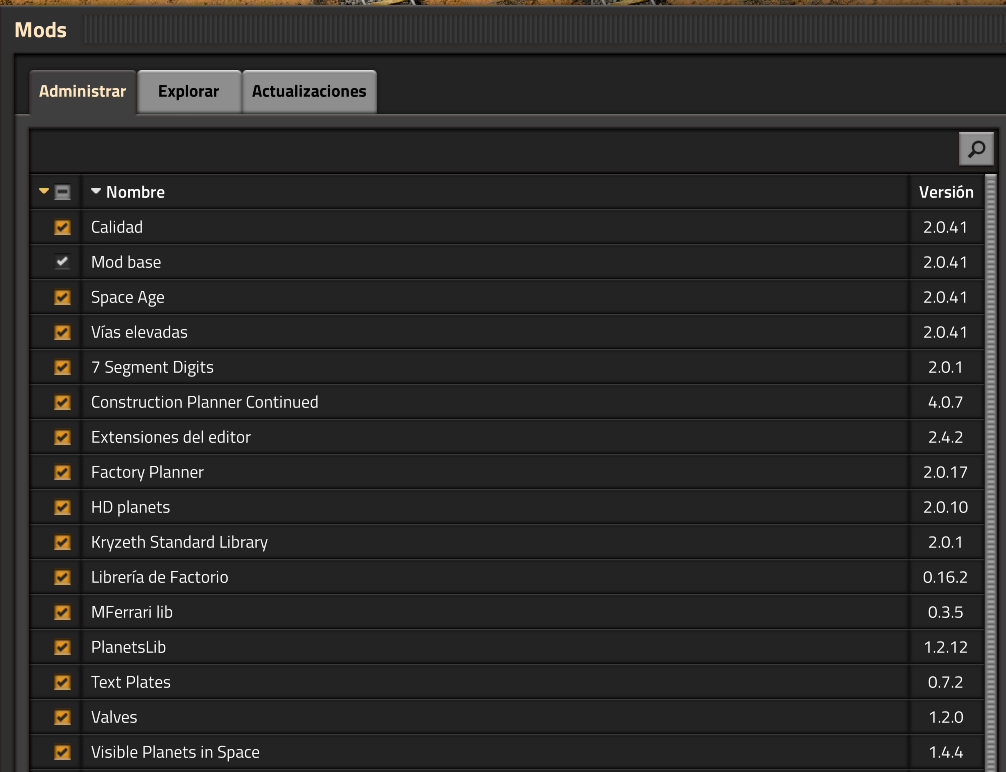Toggle the Valves mod checkbox

point(62,717)
